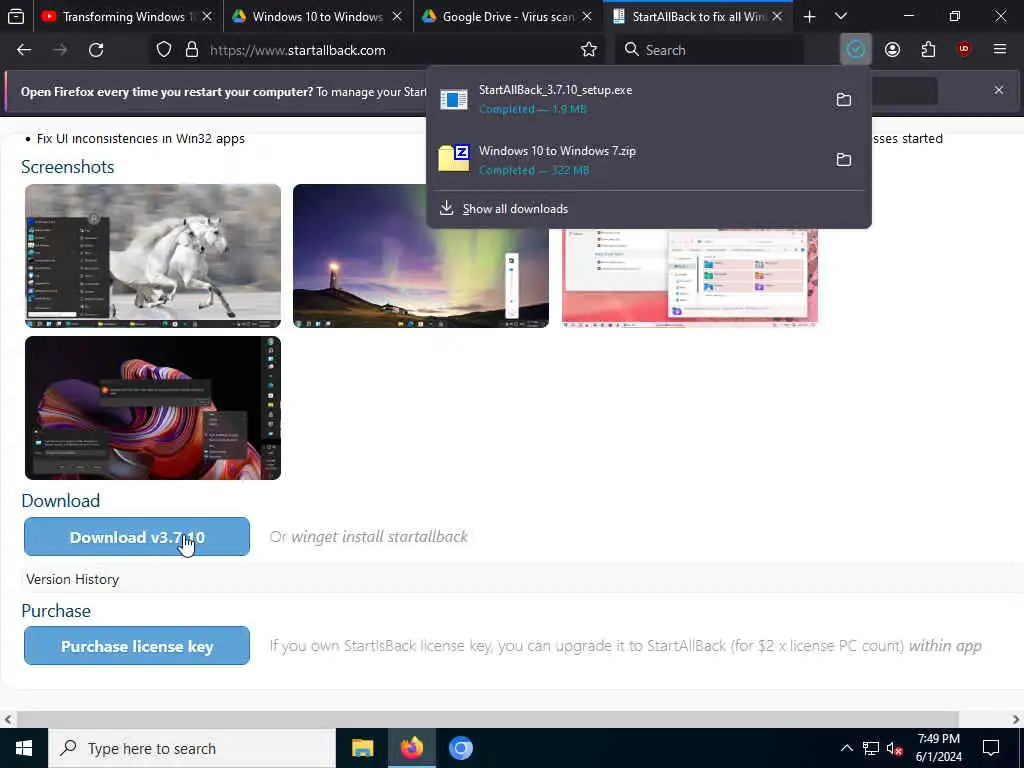Open network status tray icon

tap(871, 748)
